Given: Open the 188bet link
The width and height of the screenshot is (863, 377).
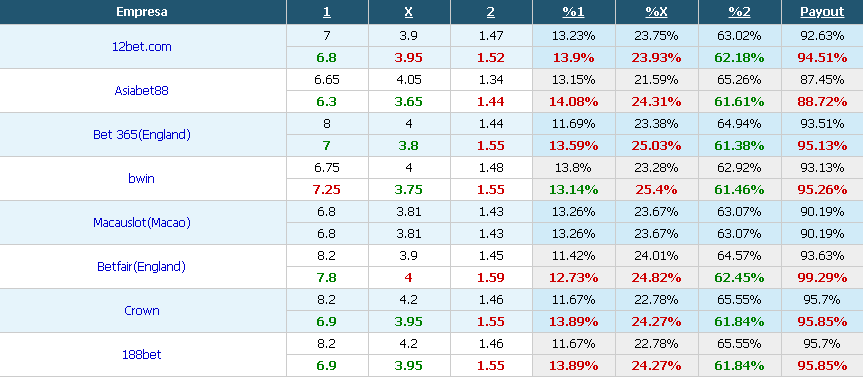Looking at the screenshot, I should pos(142,355).
